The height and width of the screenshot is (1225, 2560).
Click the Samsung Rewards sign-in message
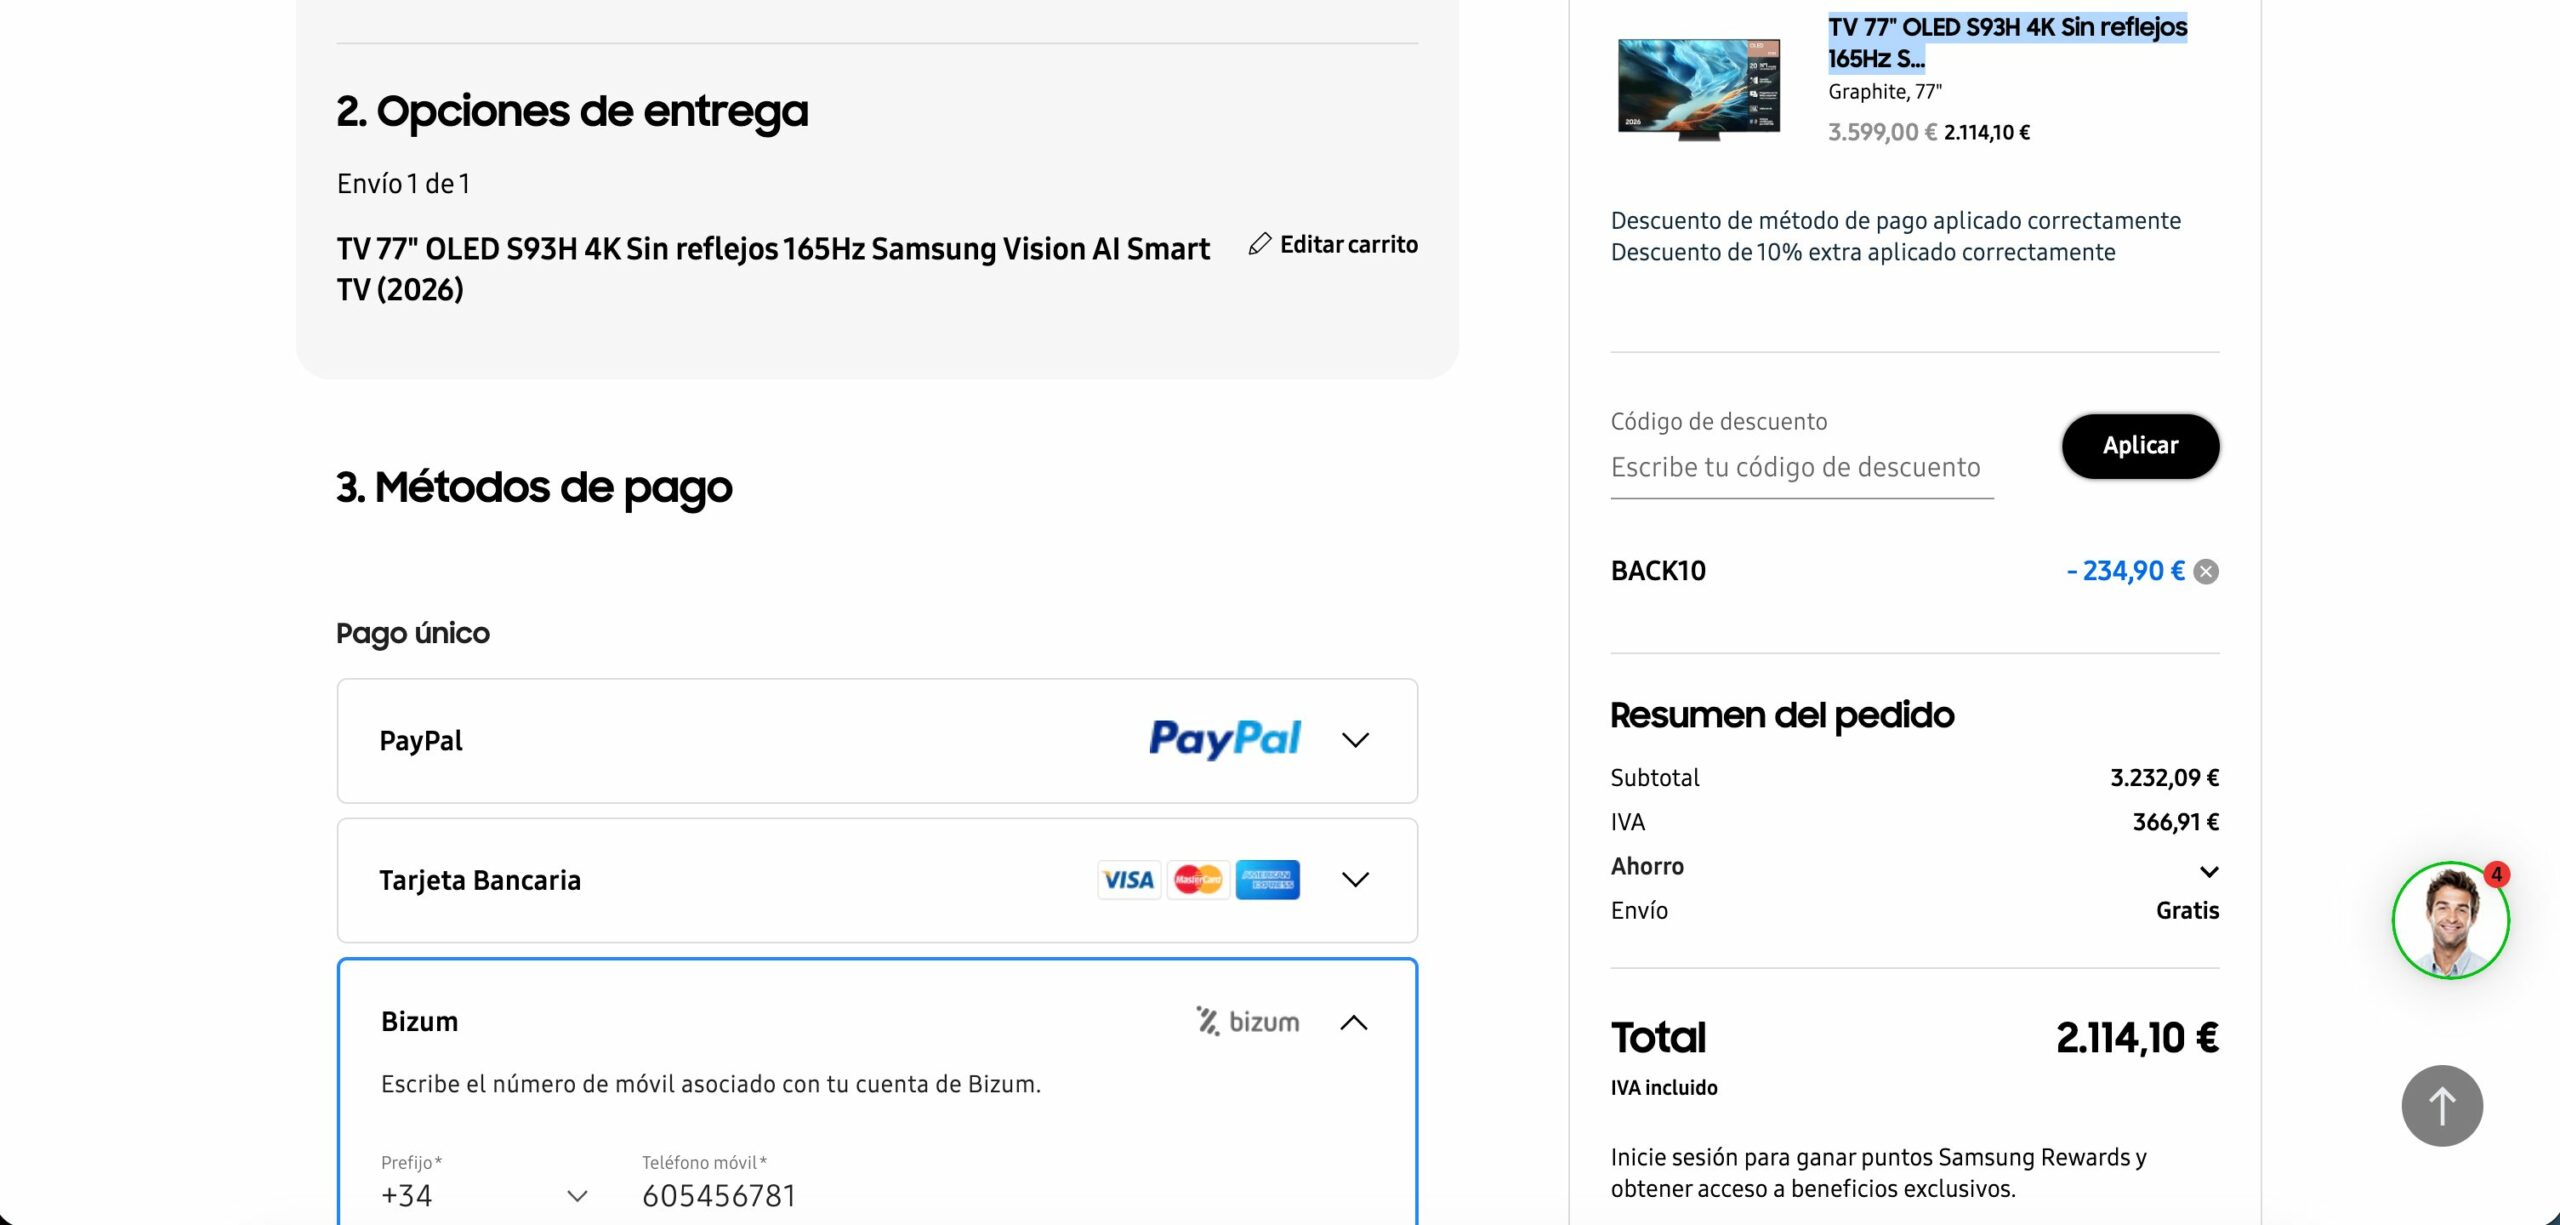point(1879,1173)
